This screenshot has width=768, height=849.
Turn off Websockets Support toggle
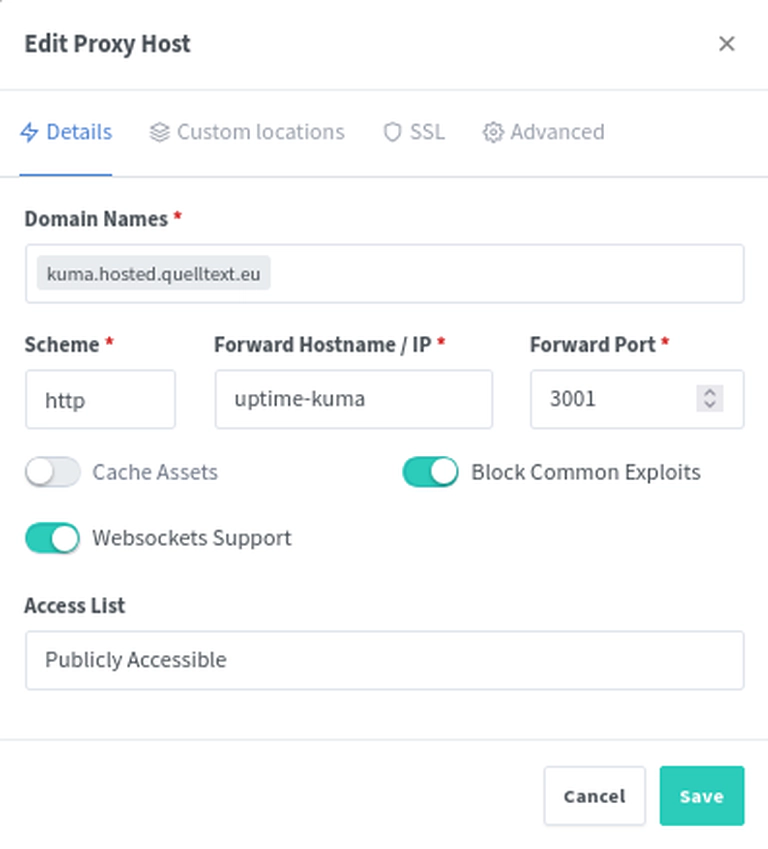53,538
